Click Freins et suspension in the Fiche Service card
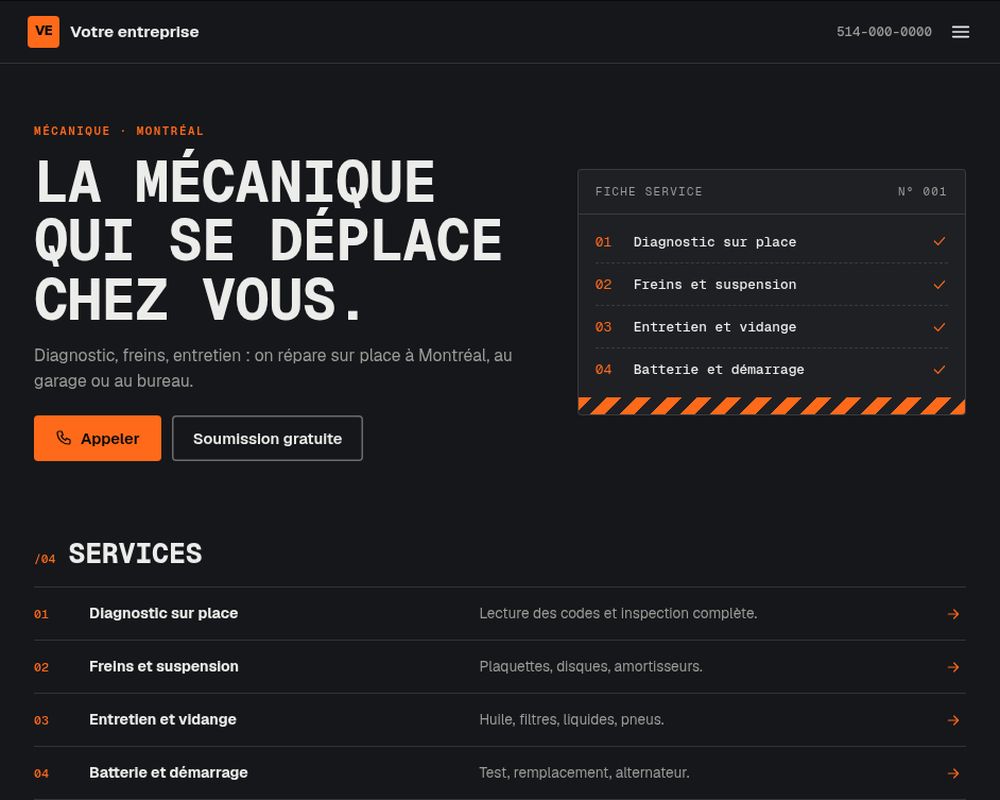This screenshot has width=1000, height=800. [x=714, y=285]
